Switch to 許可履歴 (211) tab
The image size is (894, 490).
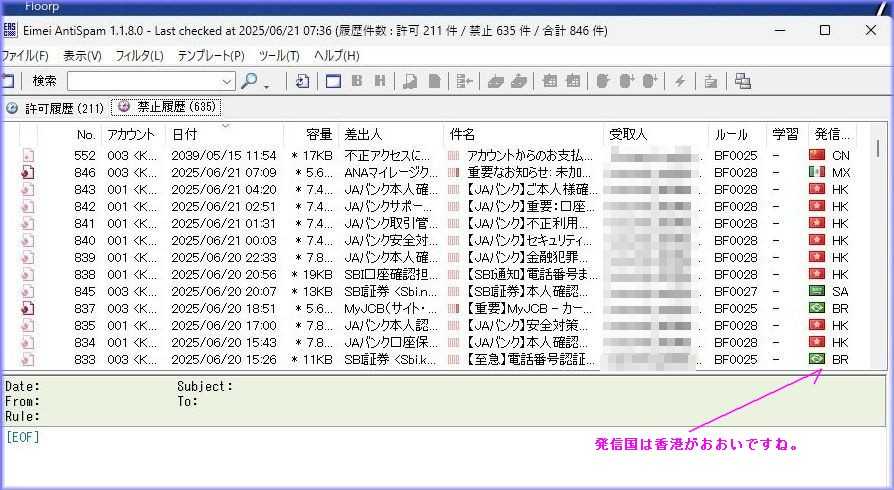55,108
